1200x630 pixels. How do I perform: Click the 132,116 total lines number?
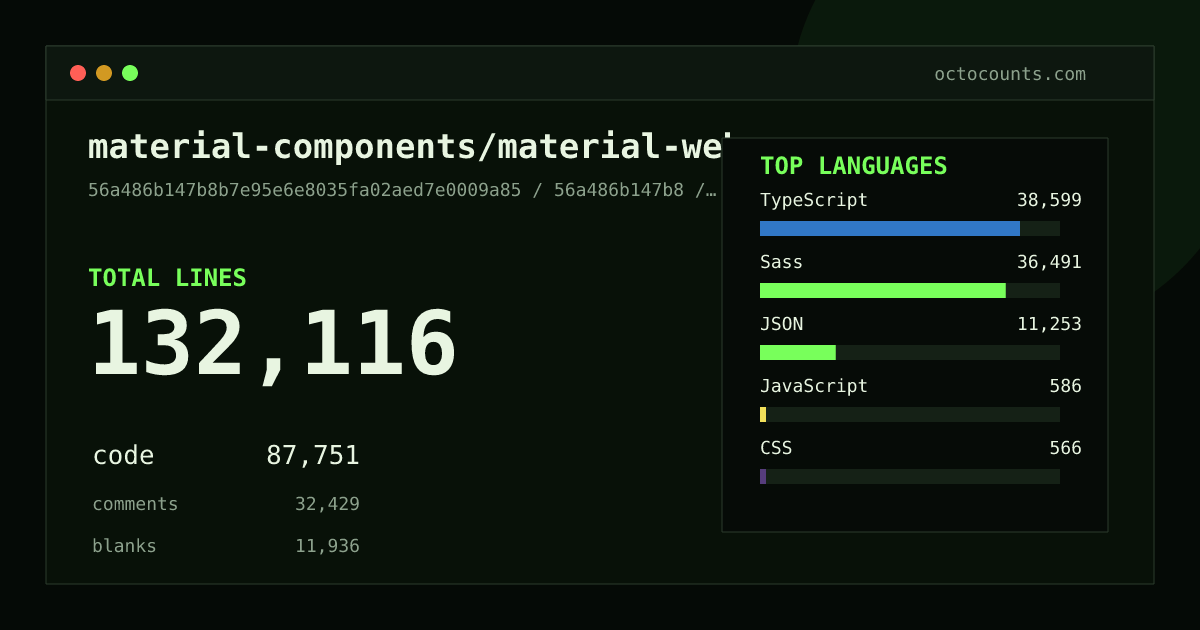pyautogui.click(x=273, y=345)
